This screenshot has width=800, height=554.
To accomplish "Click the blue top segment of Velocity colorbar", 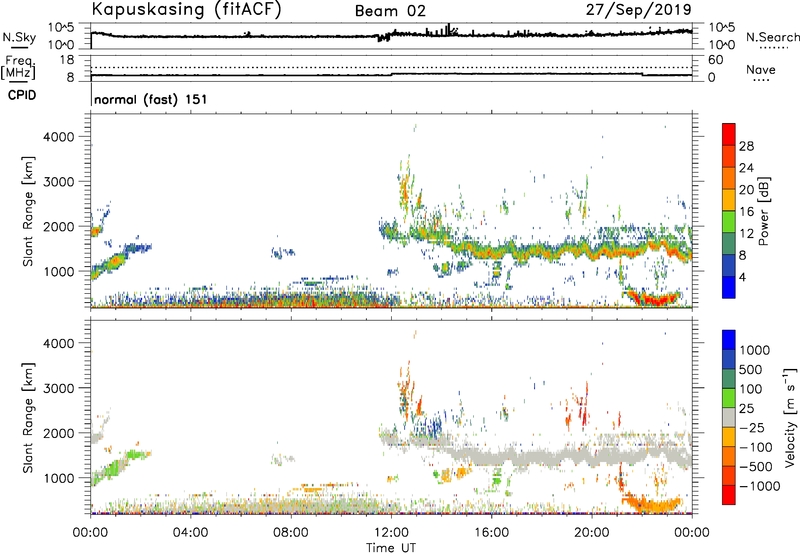I will (x=729, y=340).
